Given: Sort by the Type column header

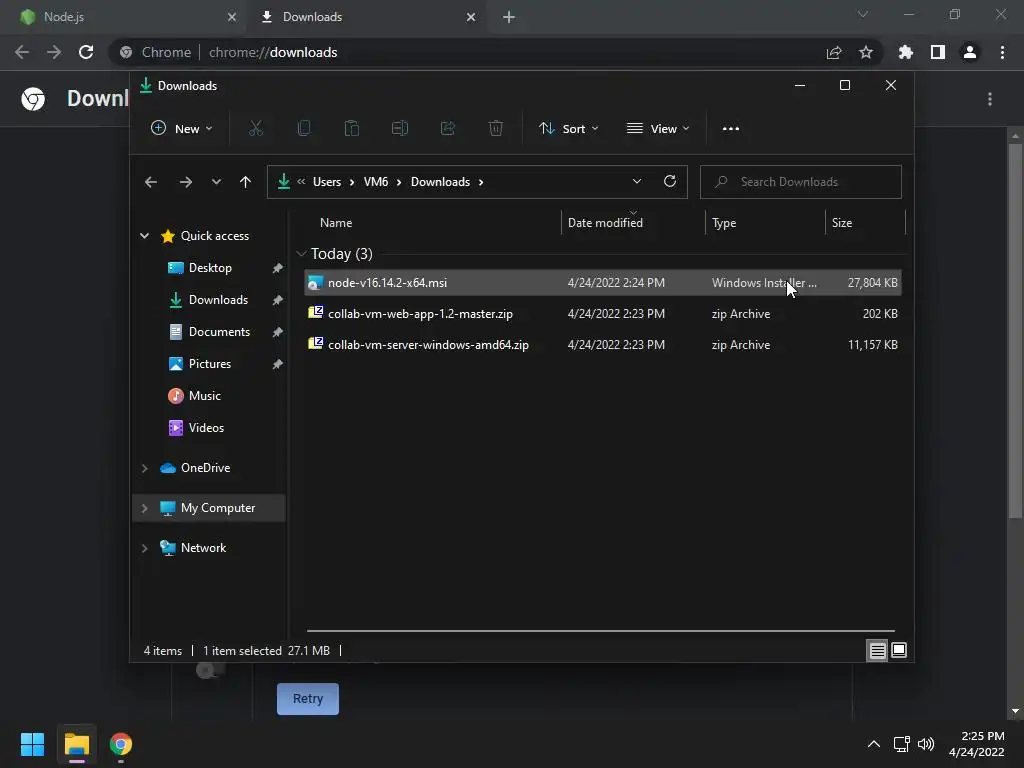Looking at the screenshot, I should click(765, 223).
